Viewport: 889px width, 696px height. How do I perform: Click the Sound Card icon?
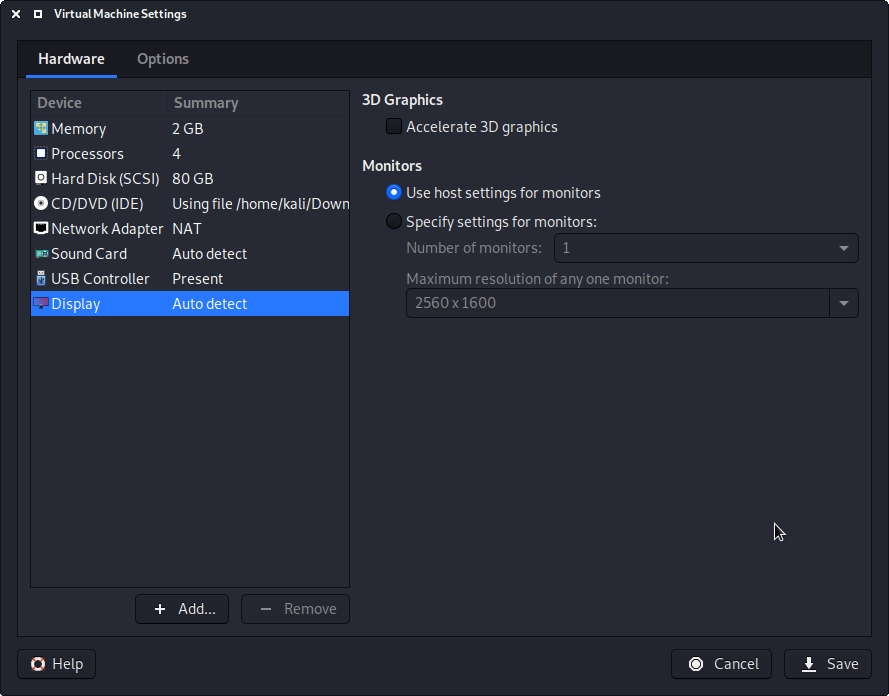click(41, 254)
